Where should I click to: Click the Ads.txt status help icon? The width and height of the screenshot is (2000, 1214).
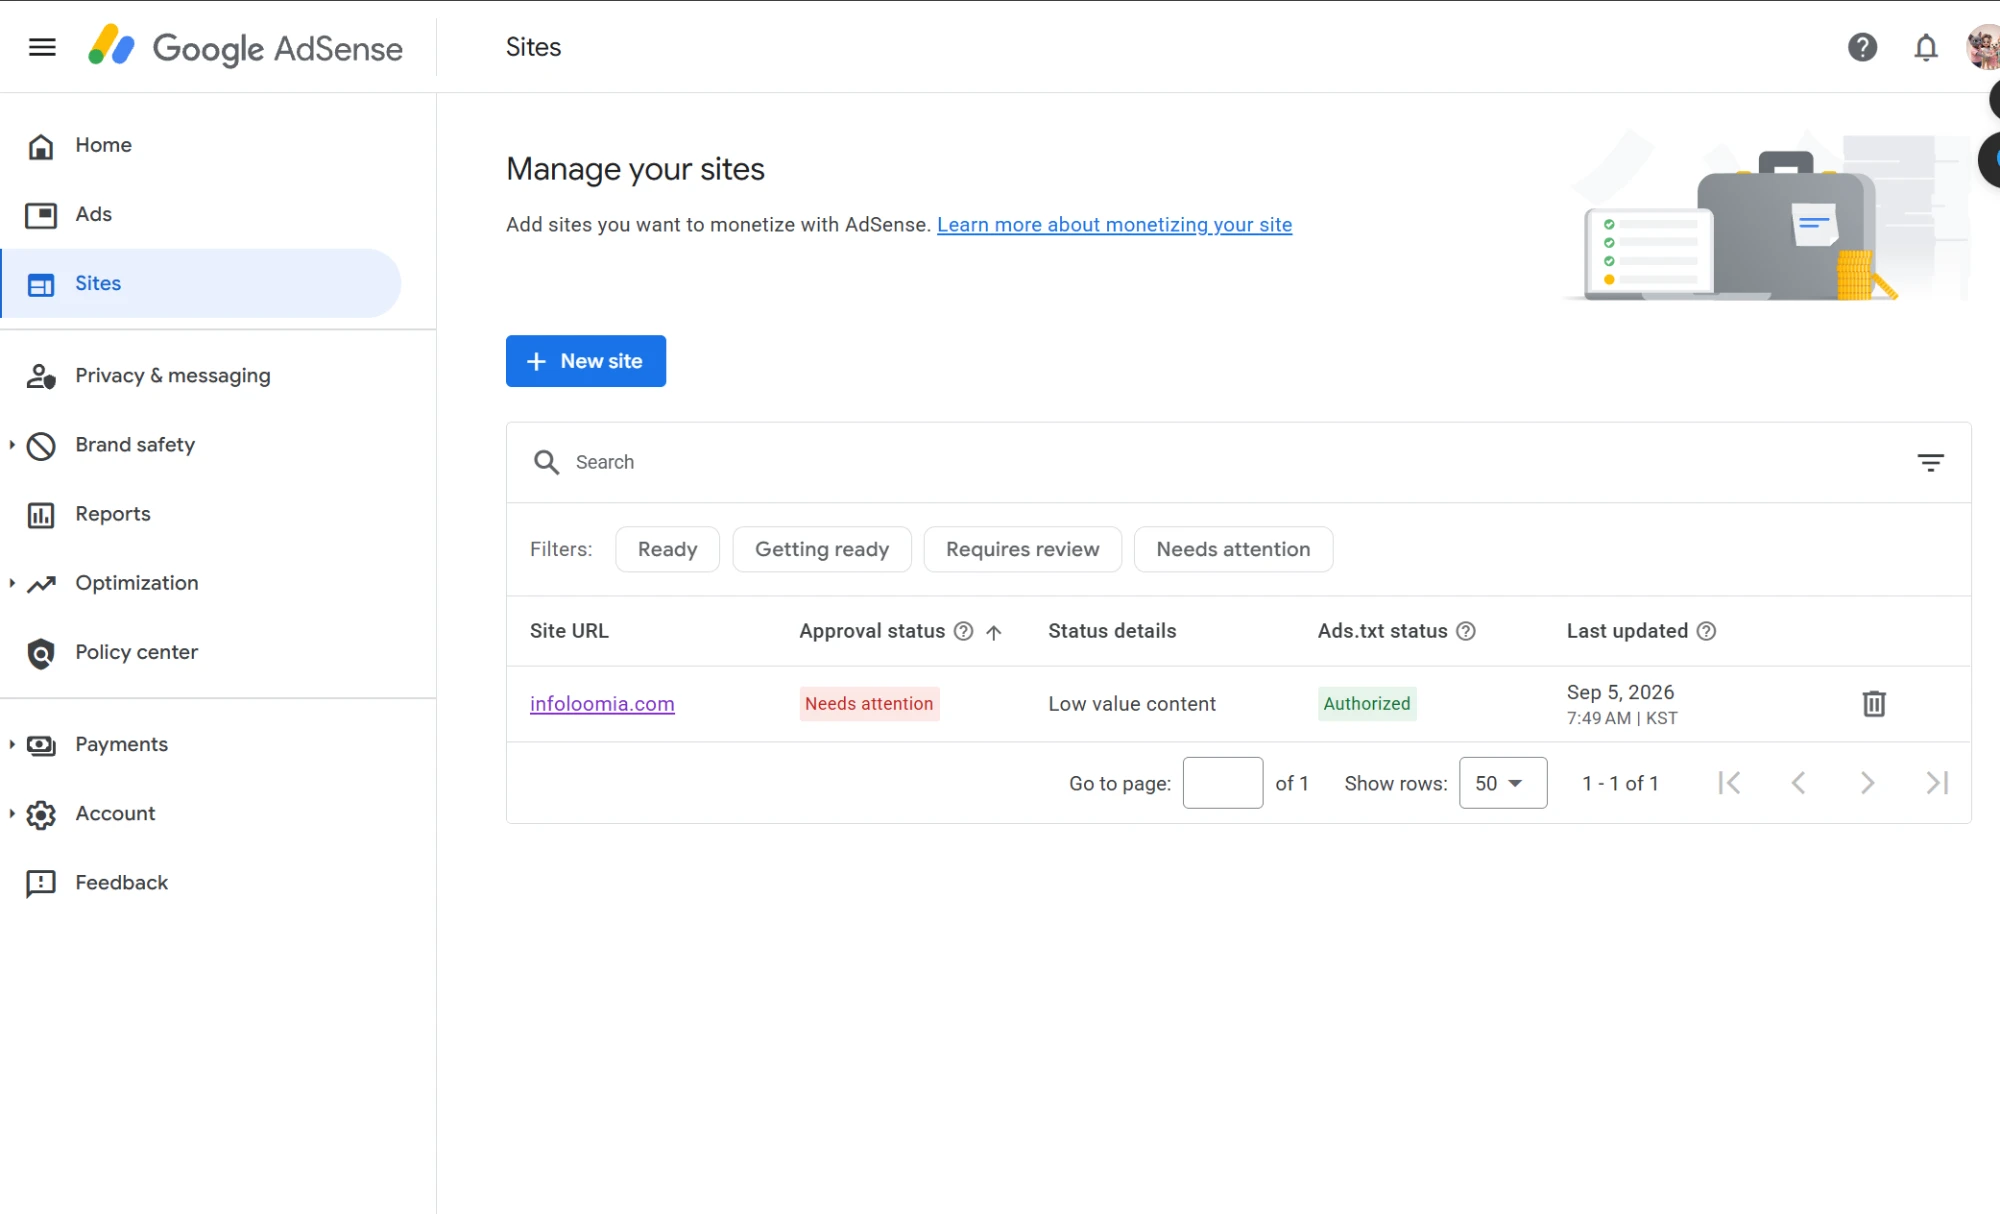(x=1466, y=631)
